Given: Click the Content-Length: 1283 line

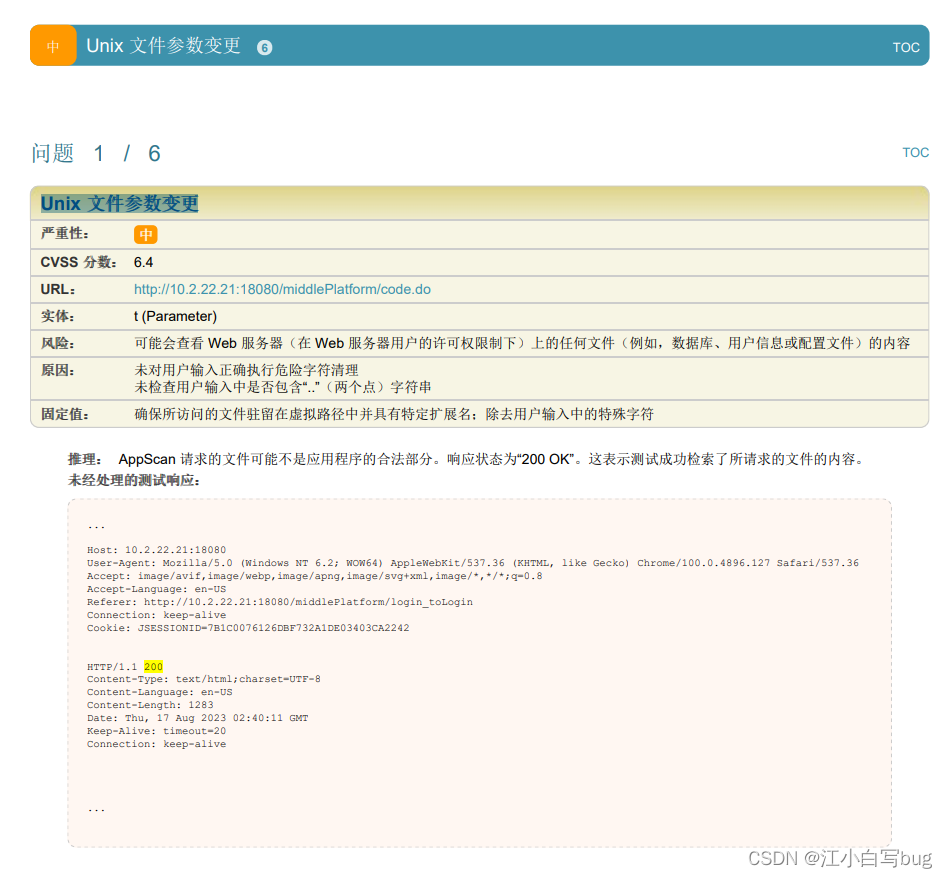Looking at the screenshot, I should 150,705.
